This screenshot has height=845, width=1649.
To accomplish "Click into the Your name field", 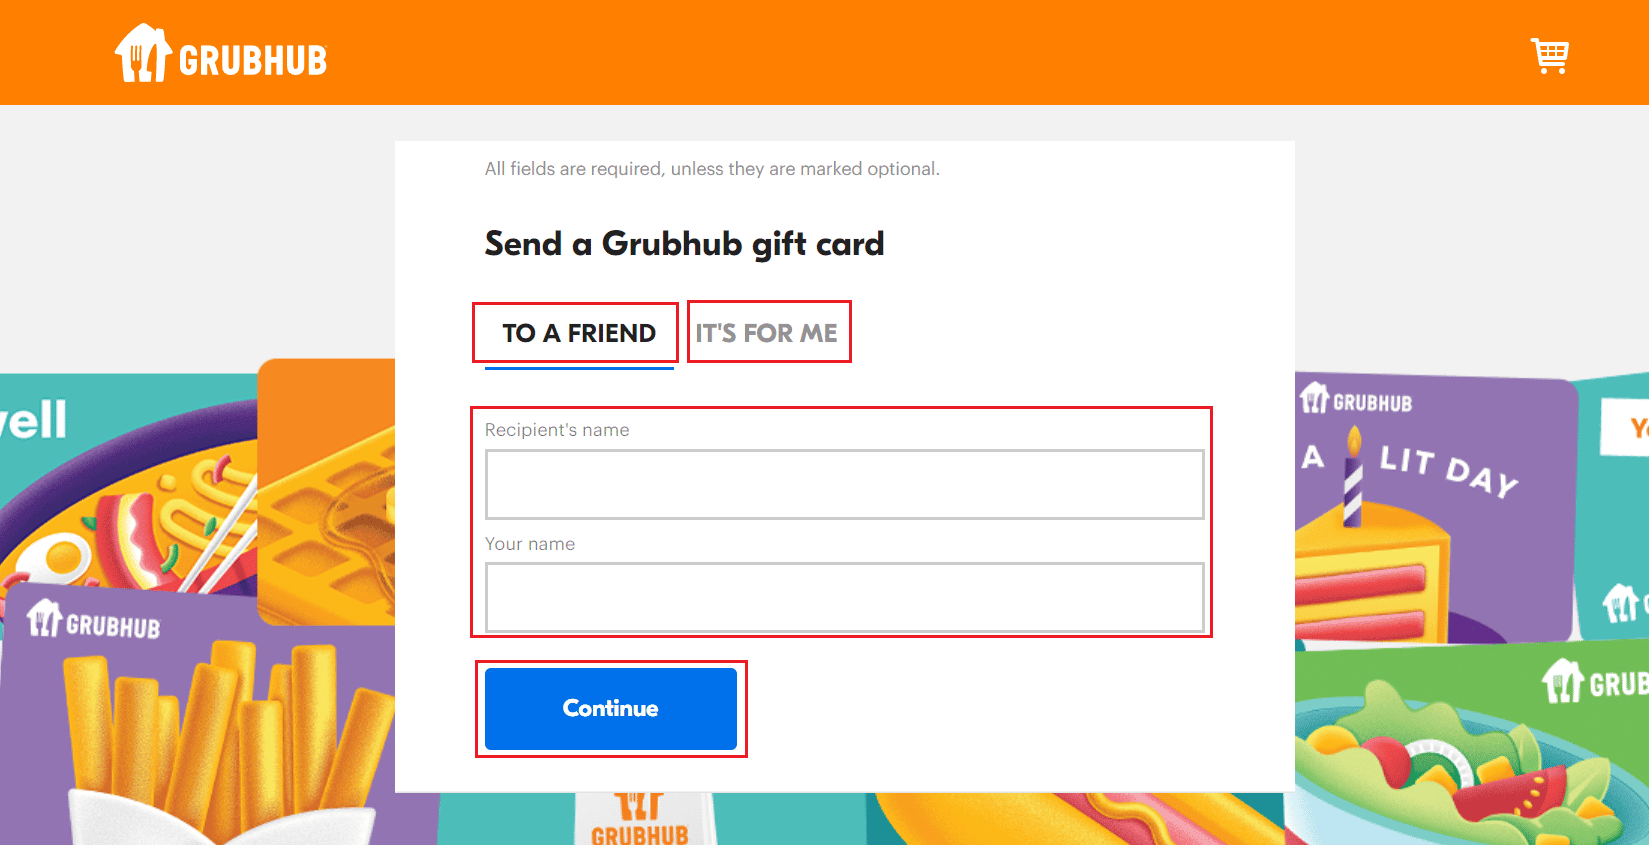I will pyautogui.click(x=844, y=597).
